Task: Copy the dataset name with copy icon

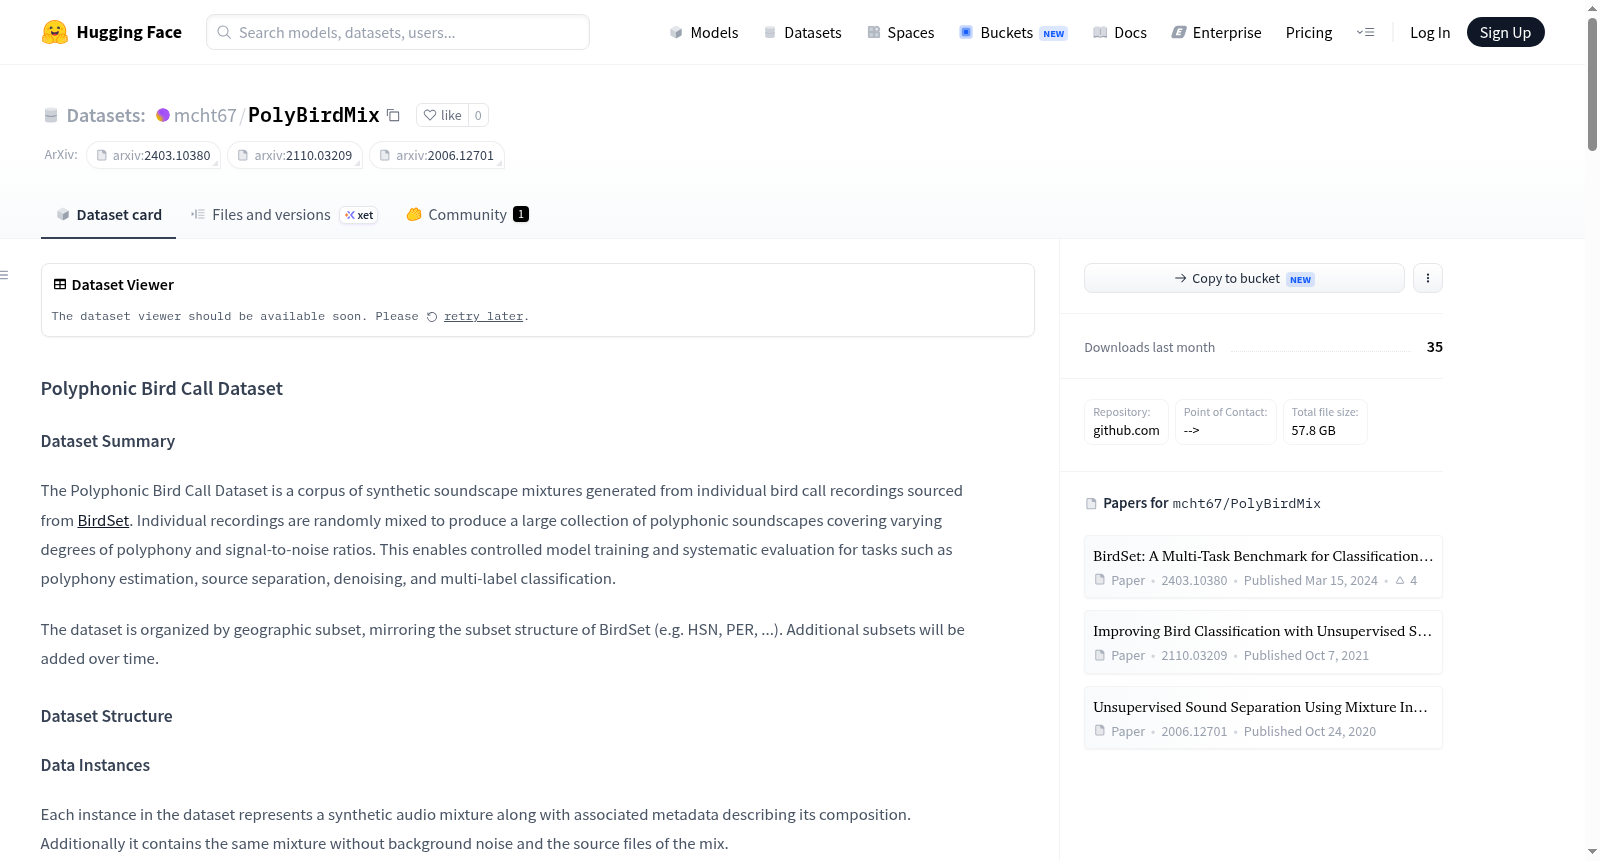Action: (394, 115)
